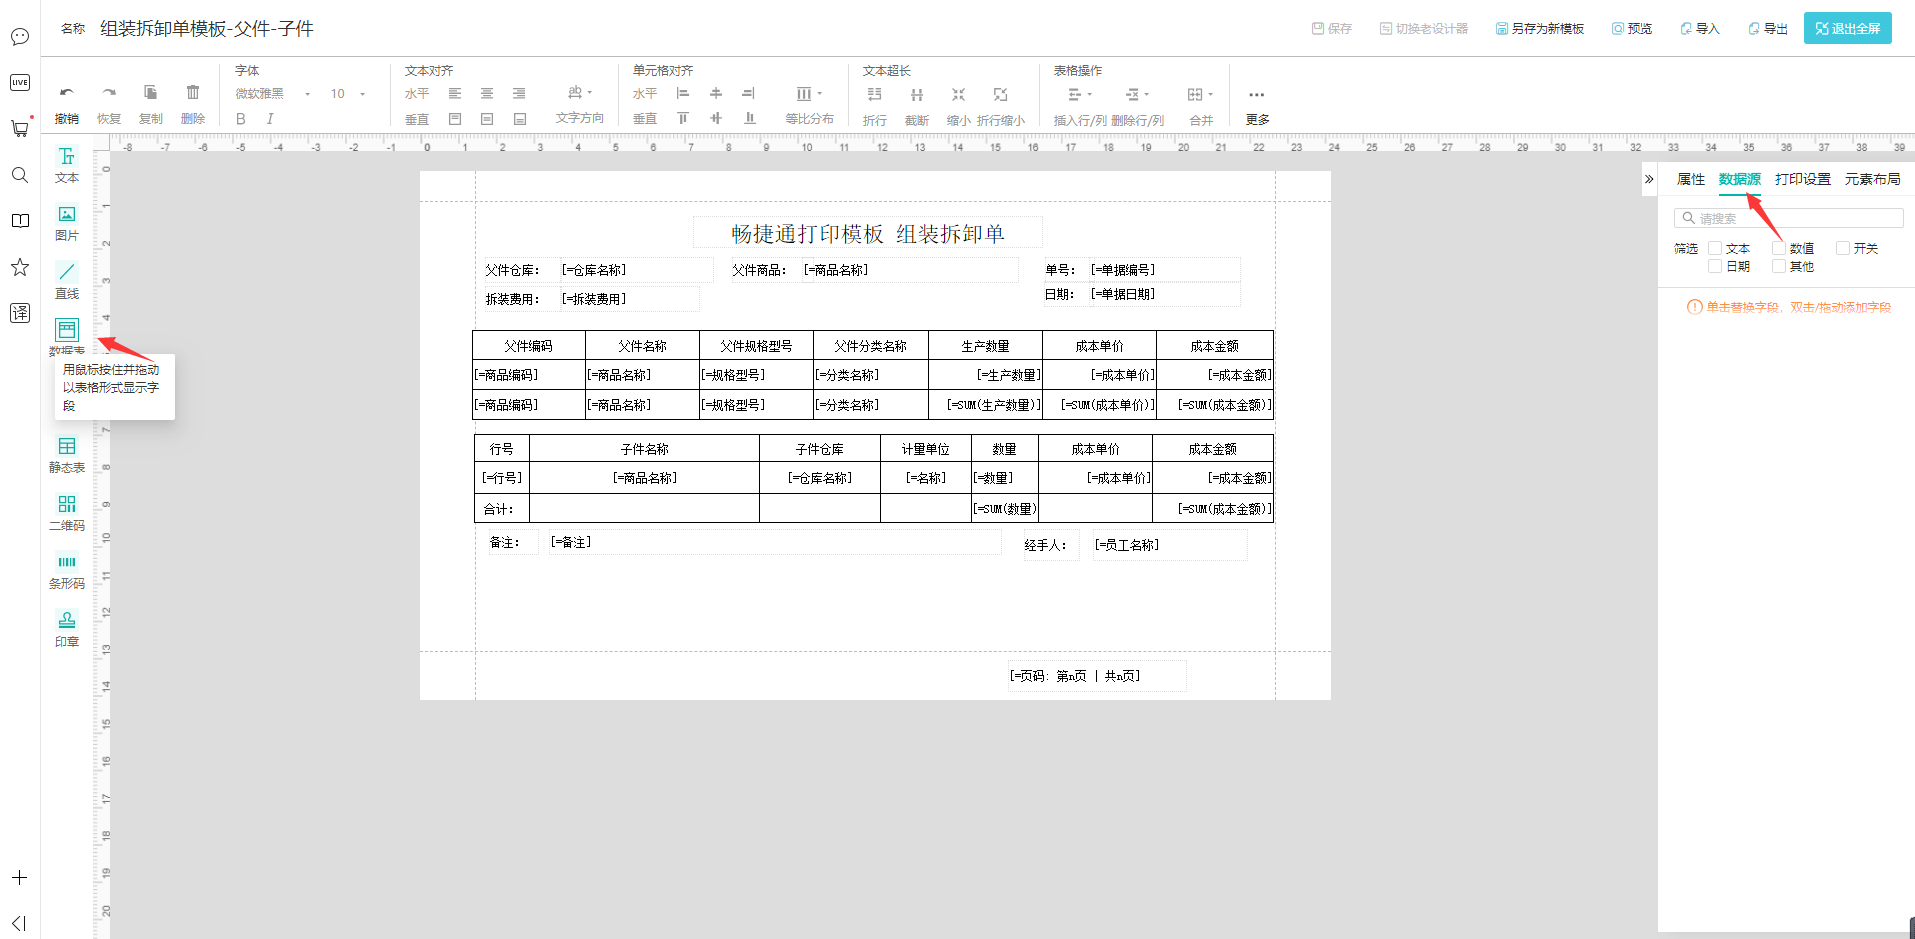Open the merge cells (合并) dropdown
1915x939 pixels.
pyautogui.click(x=1201, y=94)
